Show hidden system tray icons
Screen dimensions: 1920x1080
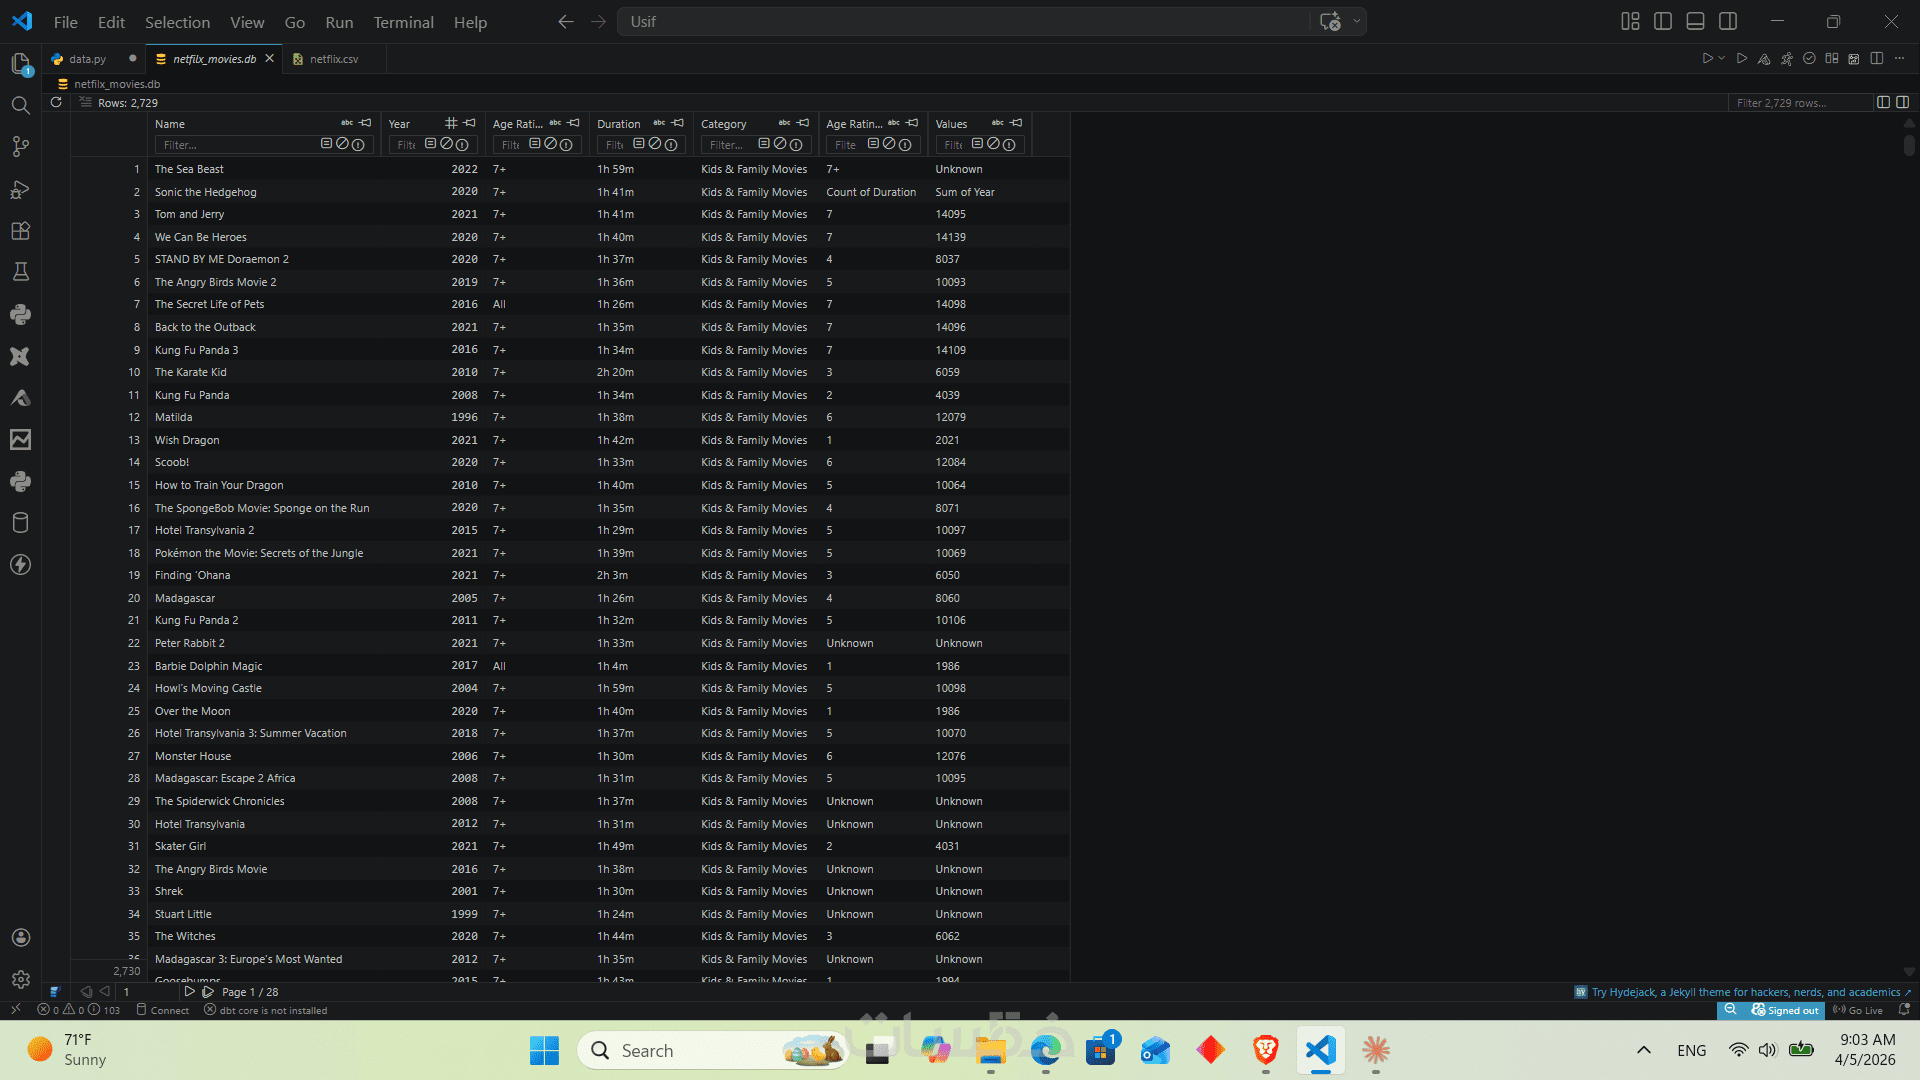click(x=1643, y=1050)
